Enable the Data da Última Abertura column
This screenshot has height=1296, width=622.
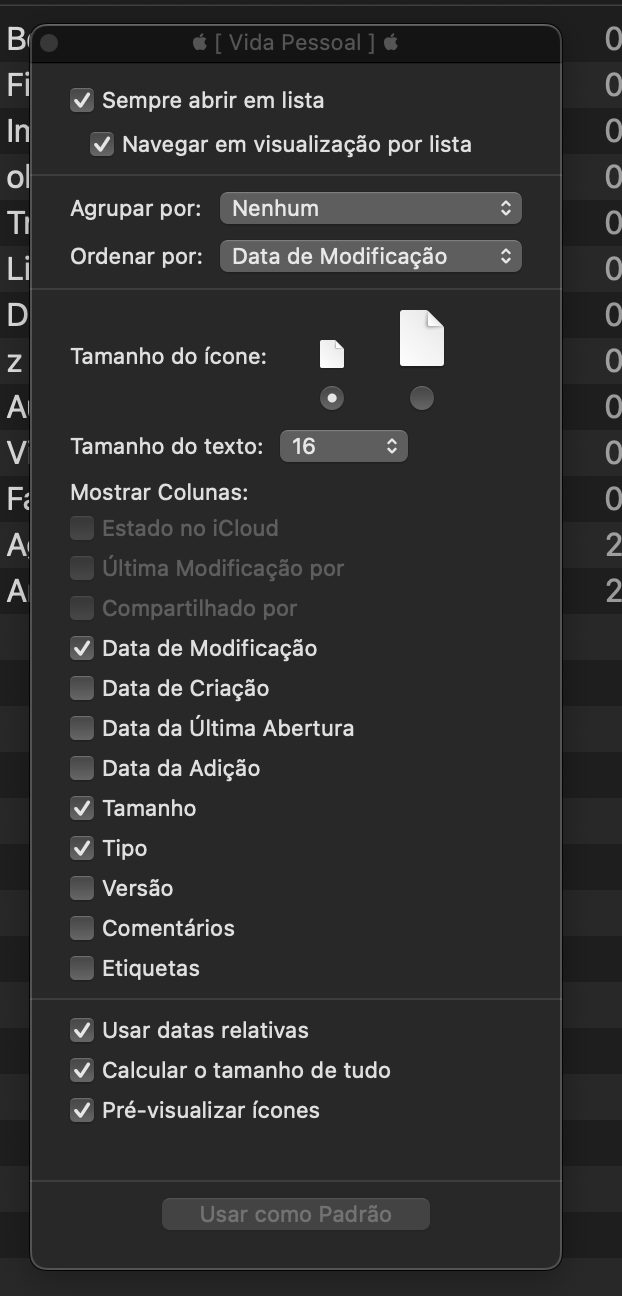pyautogui.click(x=82, y=728)
